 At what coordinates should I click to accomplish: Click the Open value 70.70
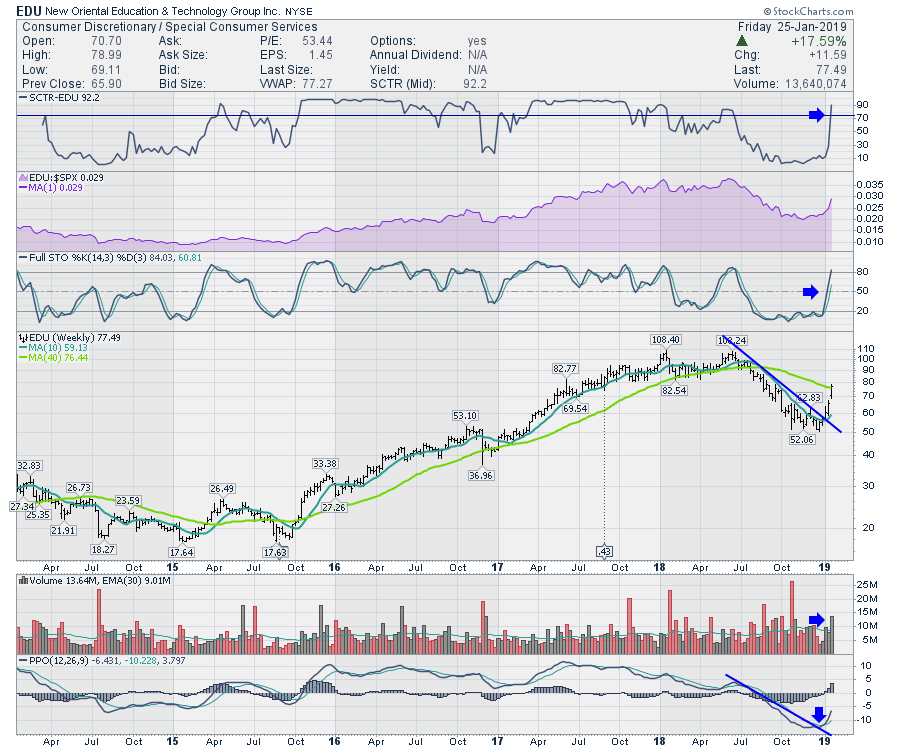[x=106, y=41]
